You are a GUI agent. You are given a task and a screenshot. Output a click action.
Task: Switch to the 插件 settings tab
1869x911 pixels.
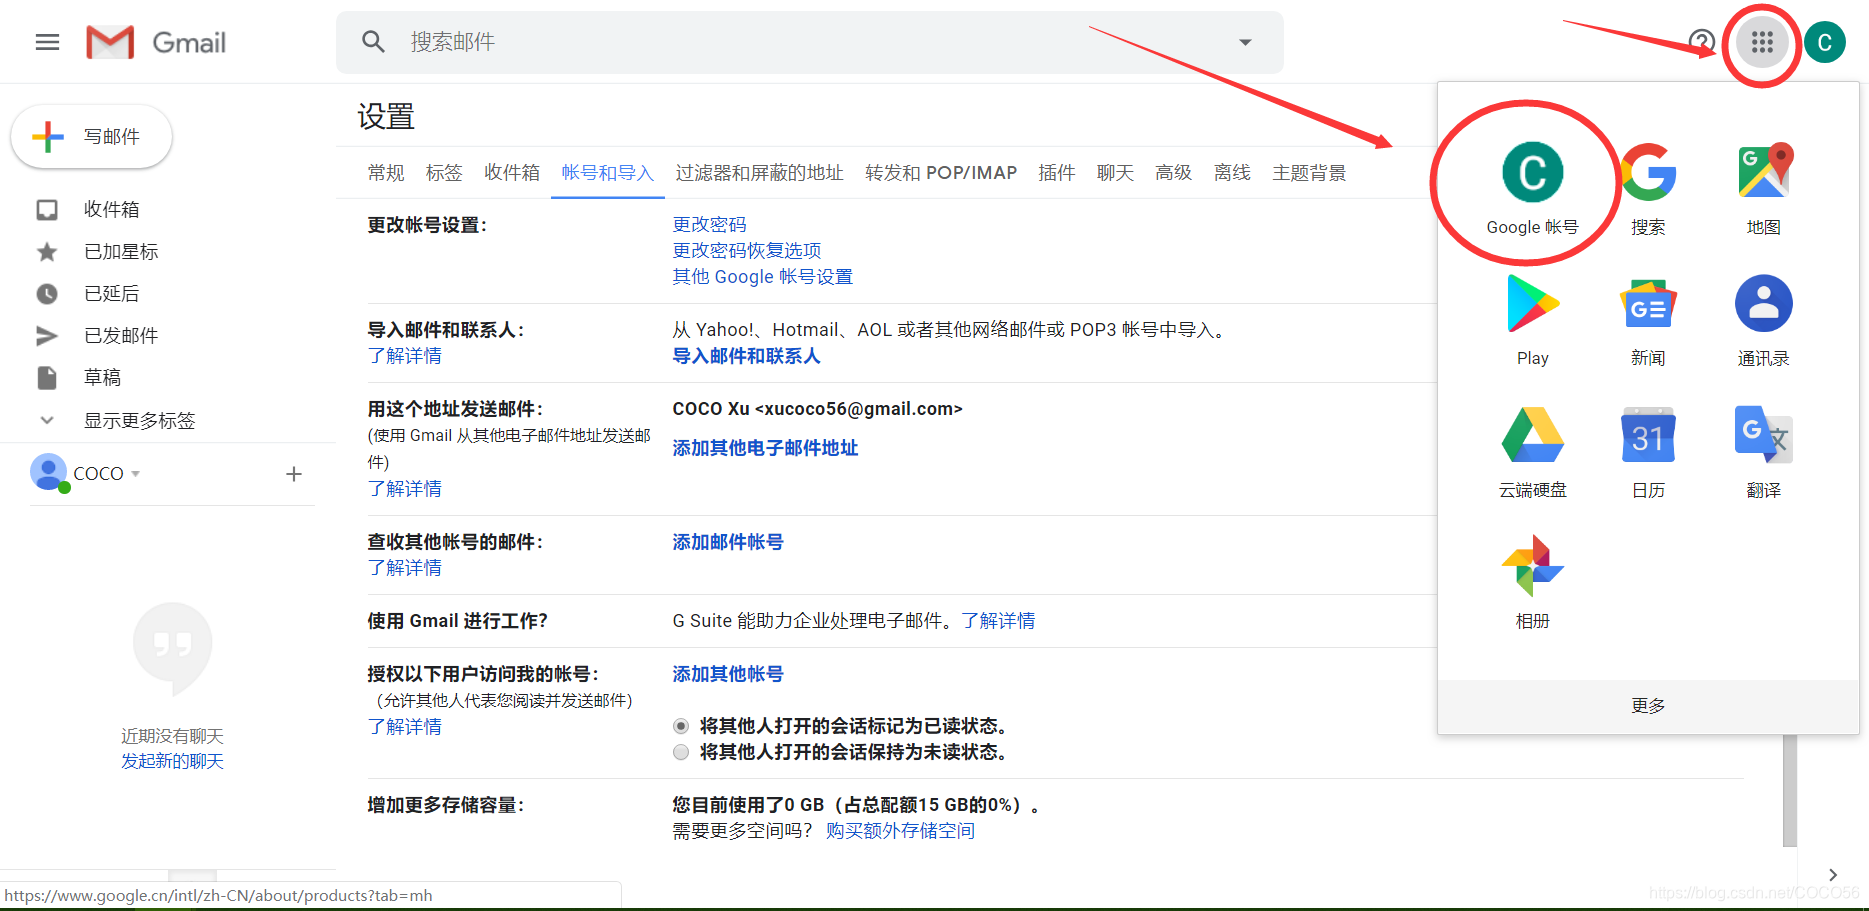click(x=1057, y=173)
